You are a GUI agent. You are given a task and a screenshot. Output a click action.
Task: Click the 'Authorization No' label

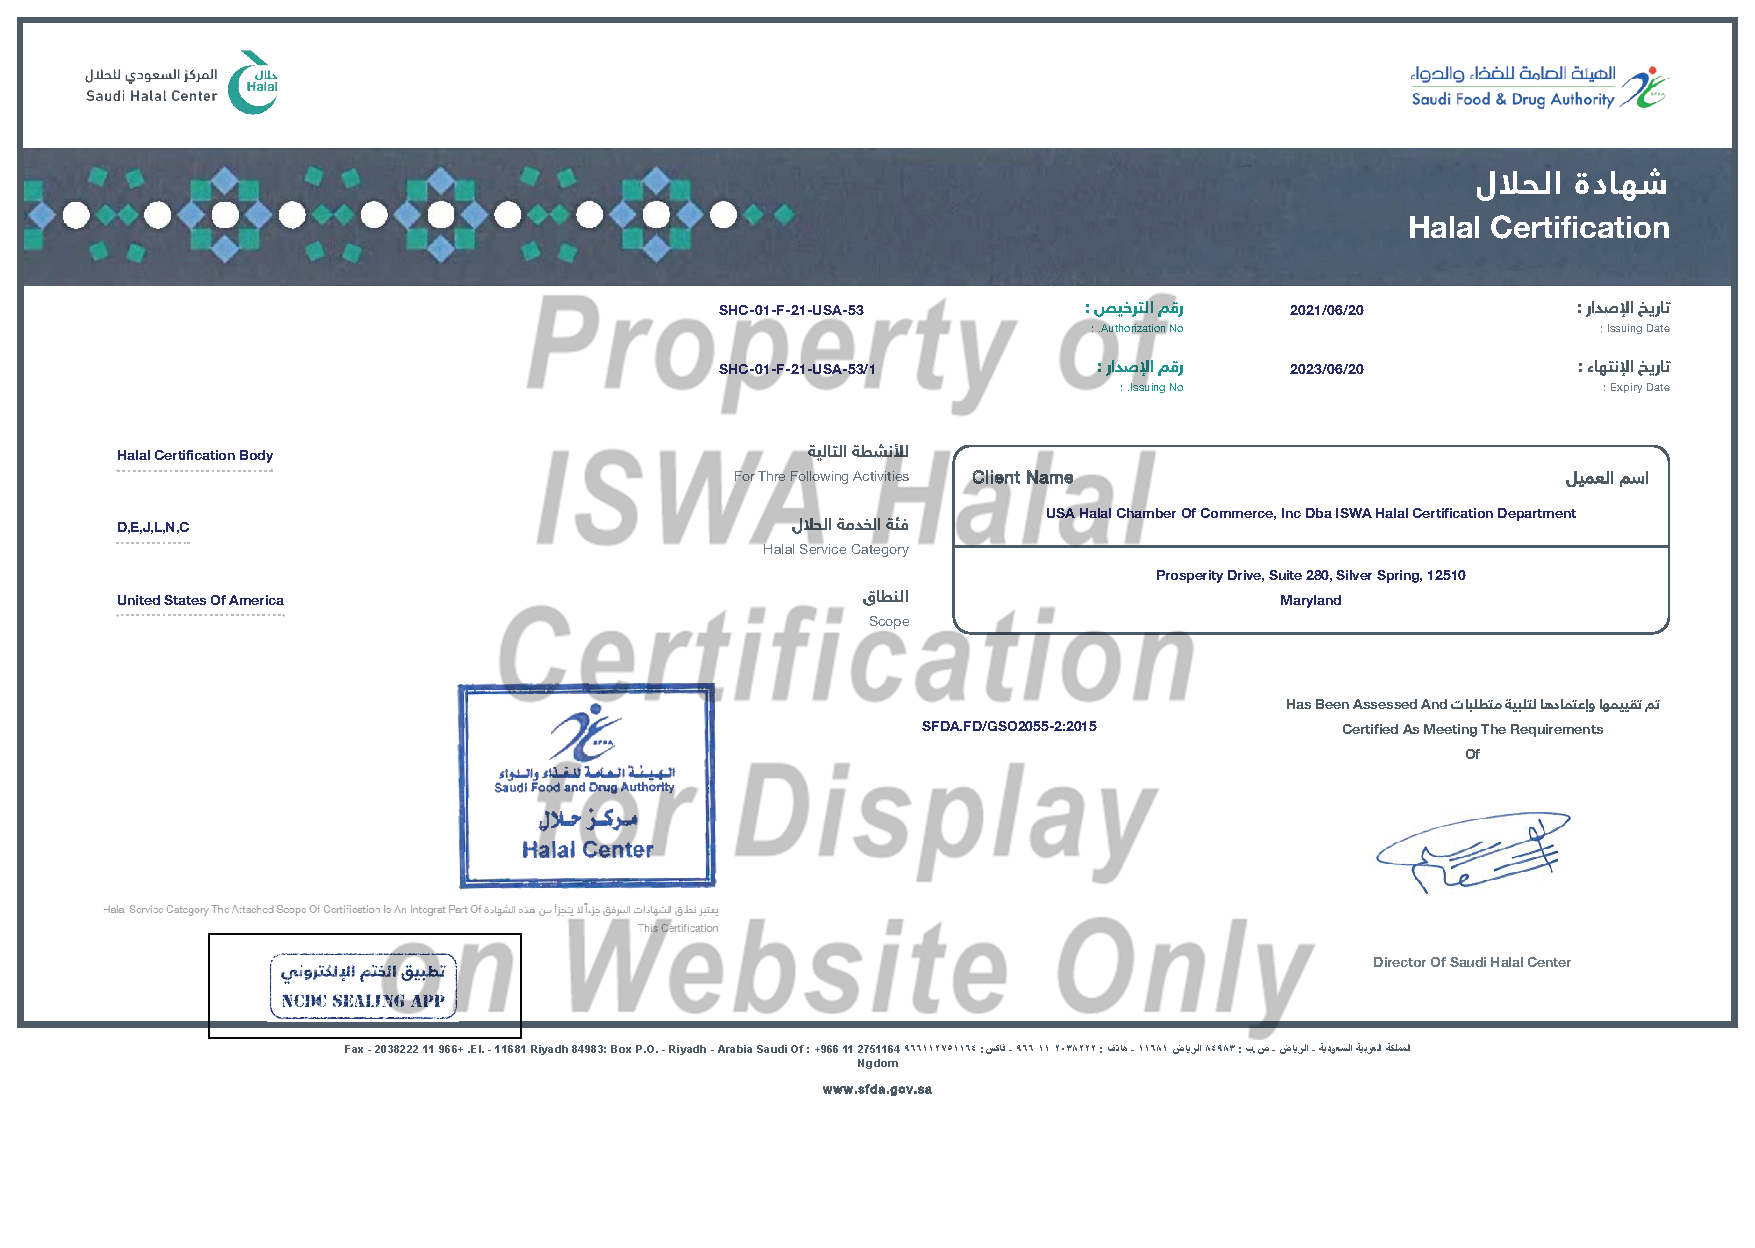coord(1139,329)
